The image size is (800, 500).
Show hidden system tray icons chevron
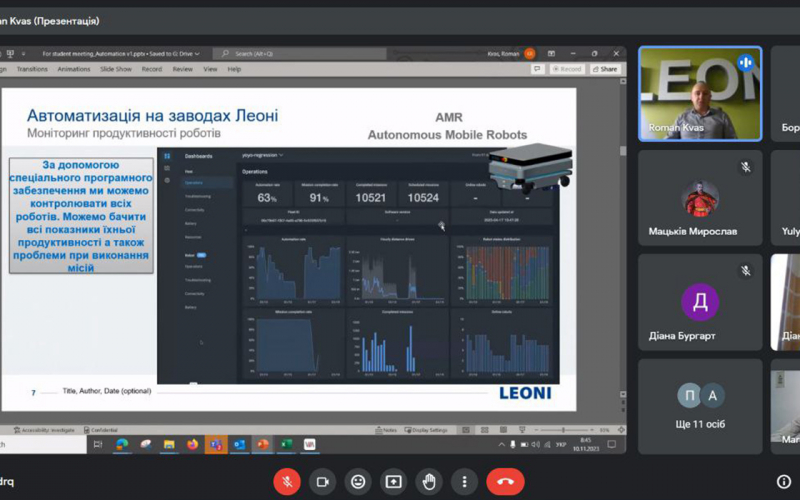pos(502,445)
